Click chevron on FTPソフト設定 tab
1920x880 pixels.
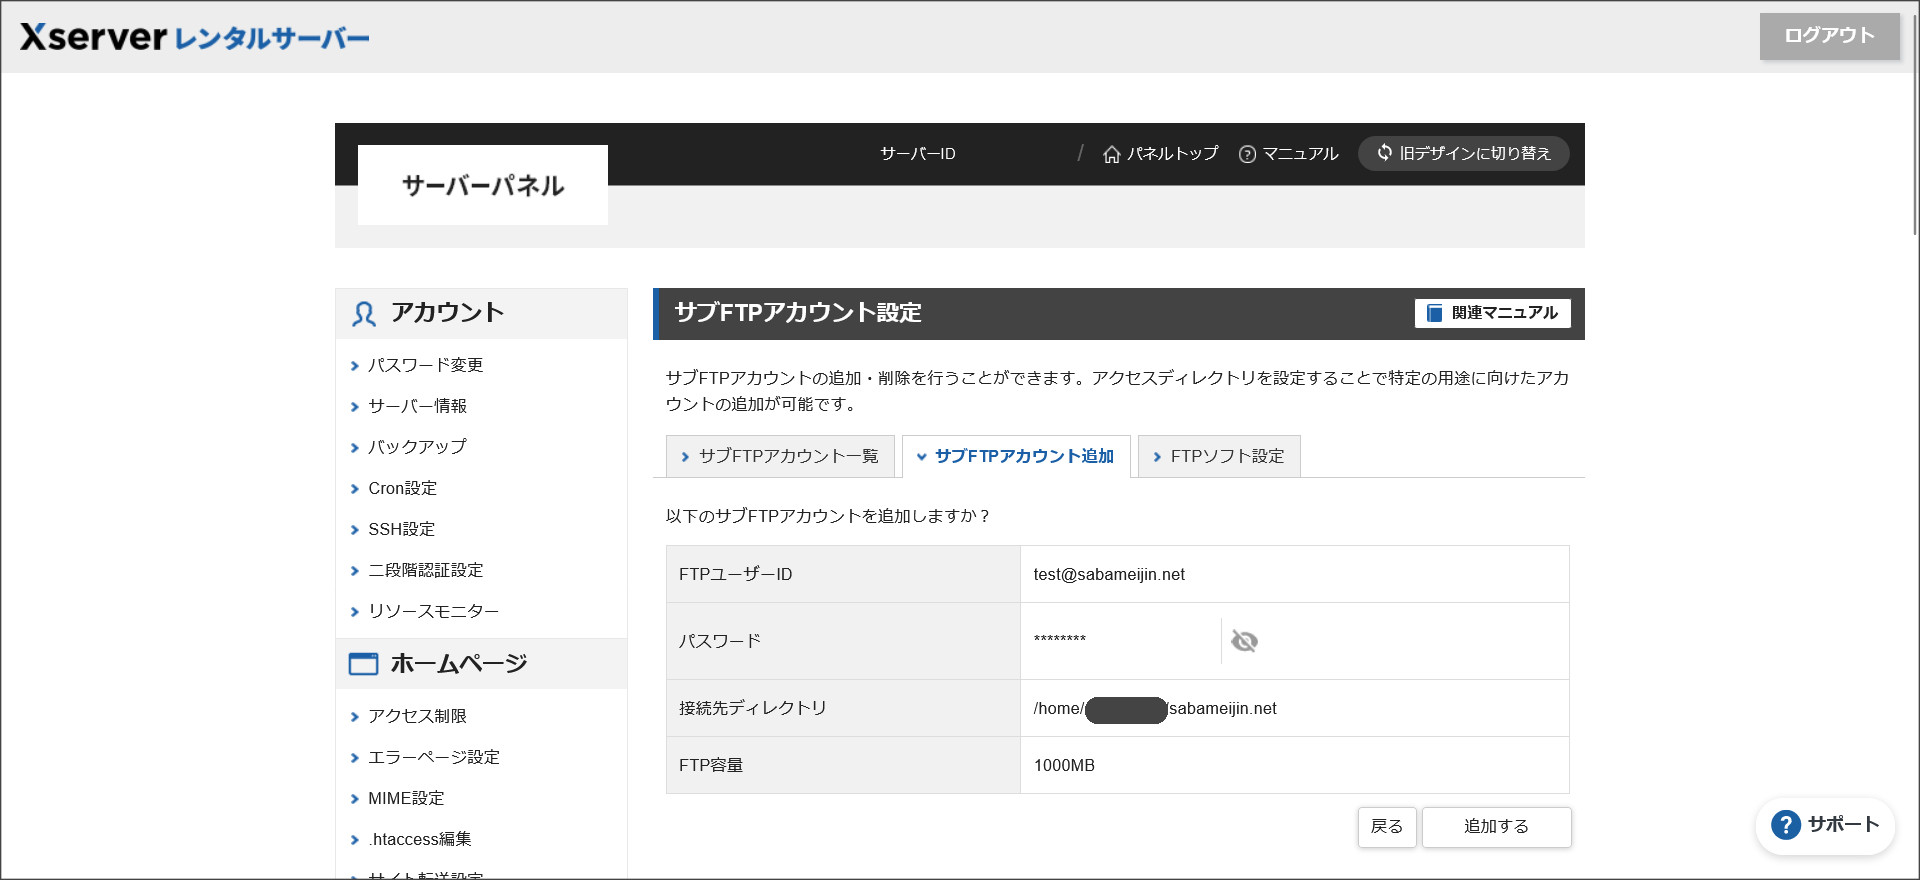coord(1157,457)
